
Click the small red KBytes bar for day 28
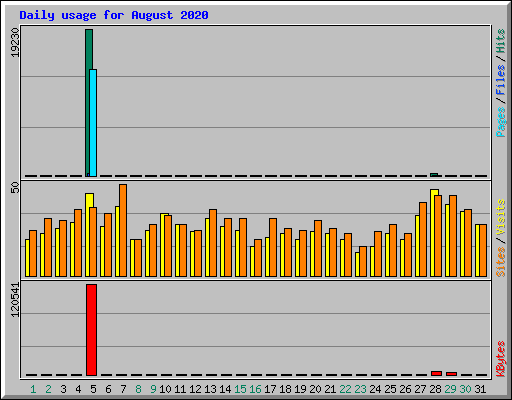436,373
